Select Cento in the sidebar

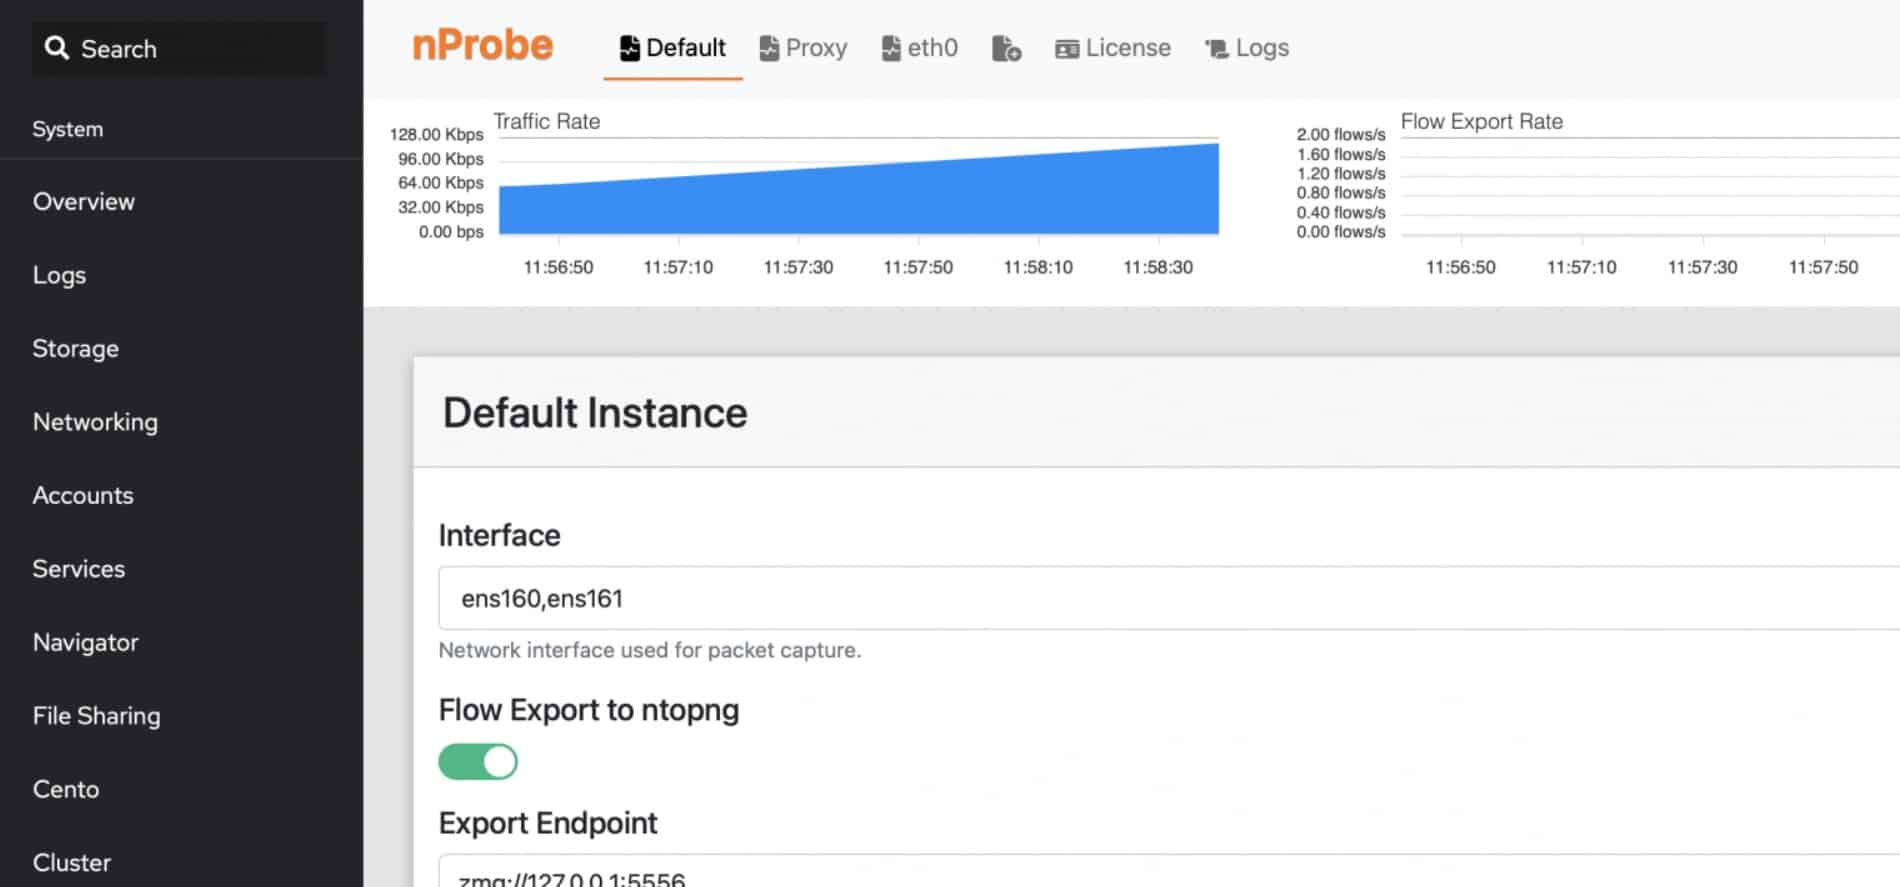pyautogui.click(x=66, y=789)
